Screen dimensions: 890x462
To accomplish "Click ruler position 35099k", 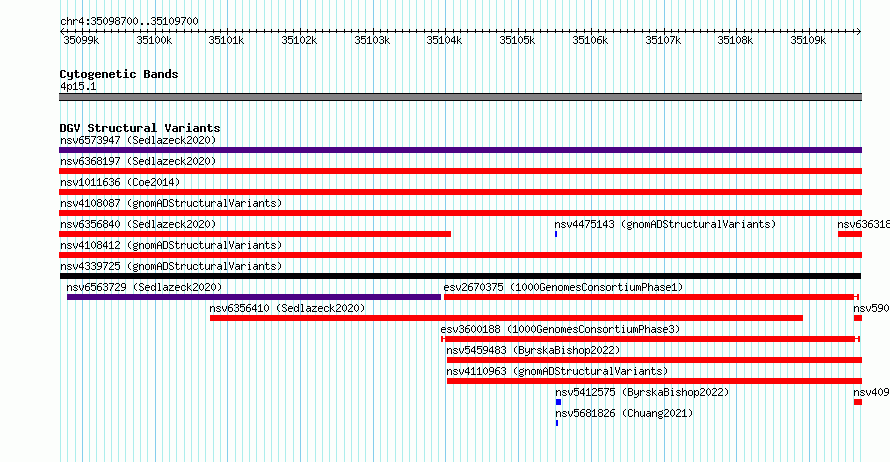I will (81, 40).
